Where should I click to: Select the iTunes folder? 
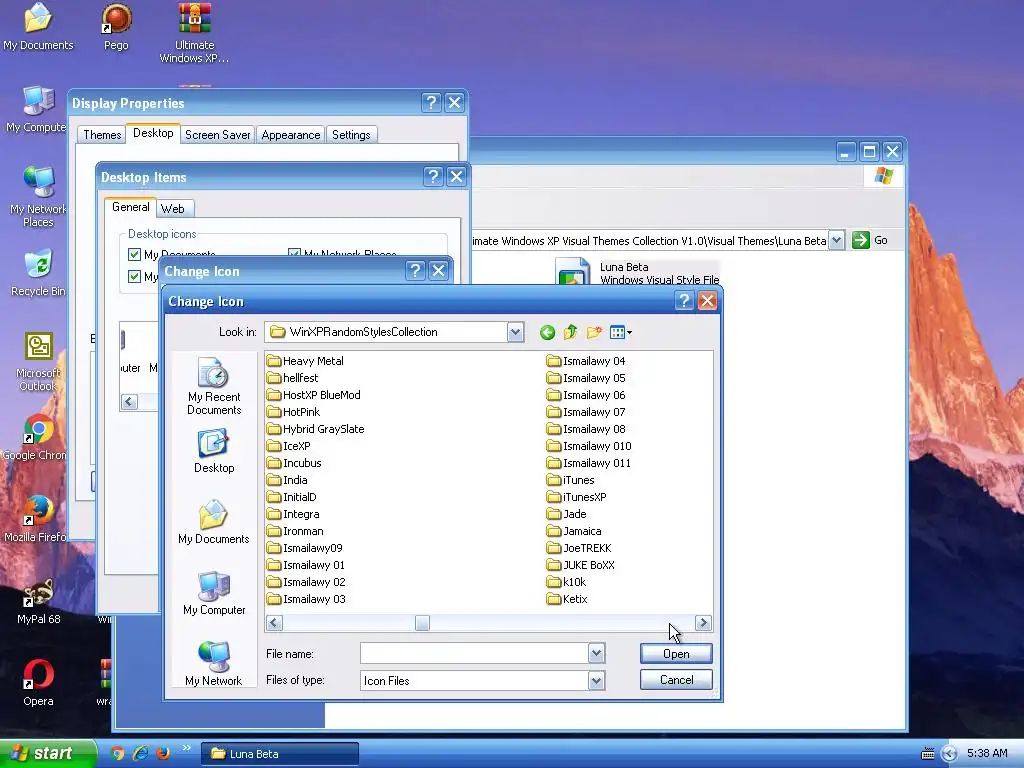pyautogui.click(x=571, y=480)
